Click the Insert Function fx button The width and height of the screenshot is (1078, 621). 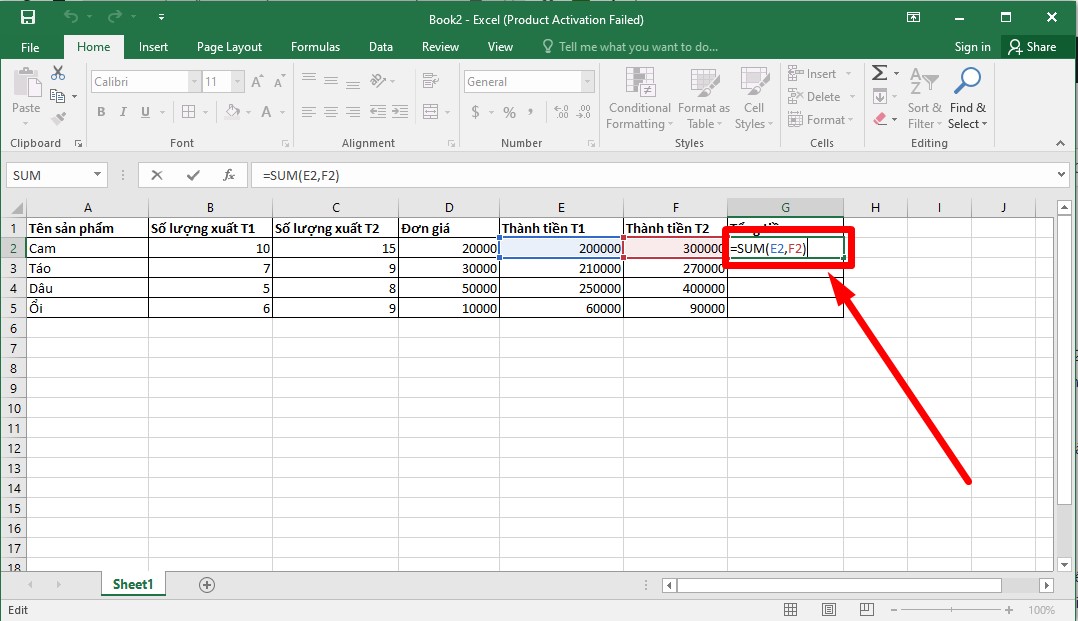(x=232, y=174)
